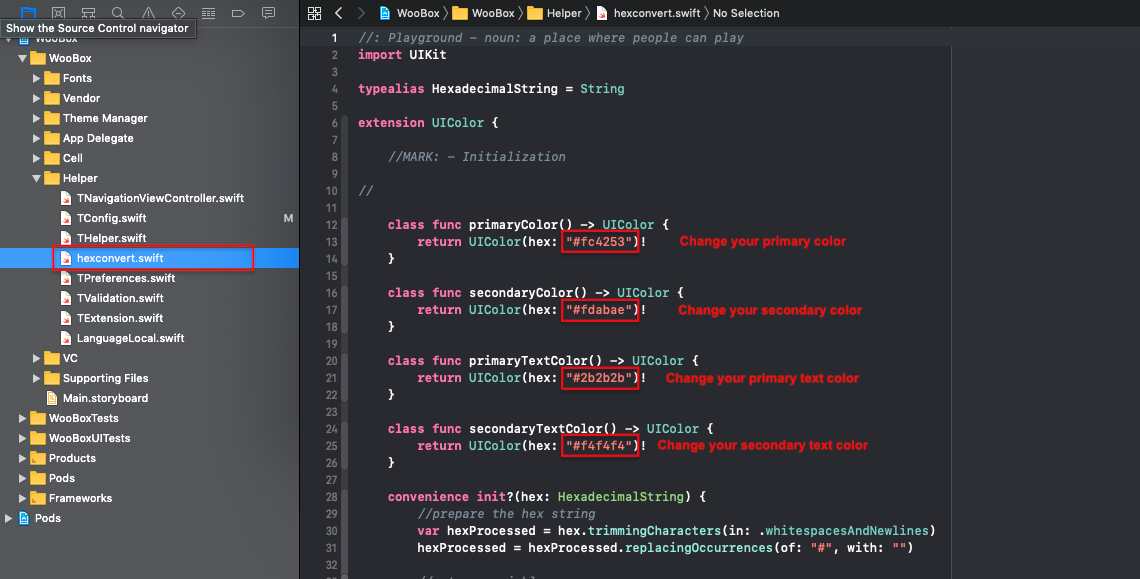Select the Theme Manager folder row

149,118
